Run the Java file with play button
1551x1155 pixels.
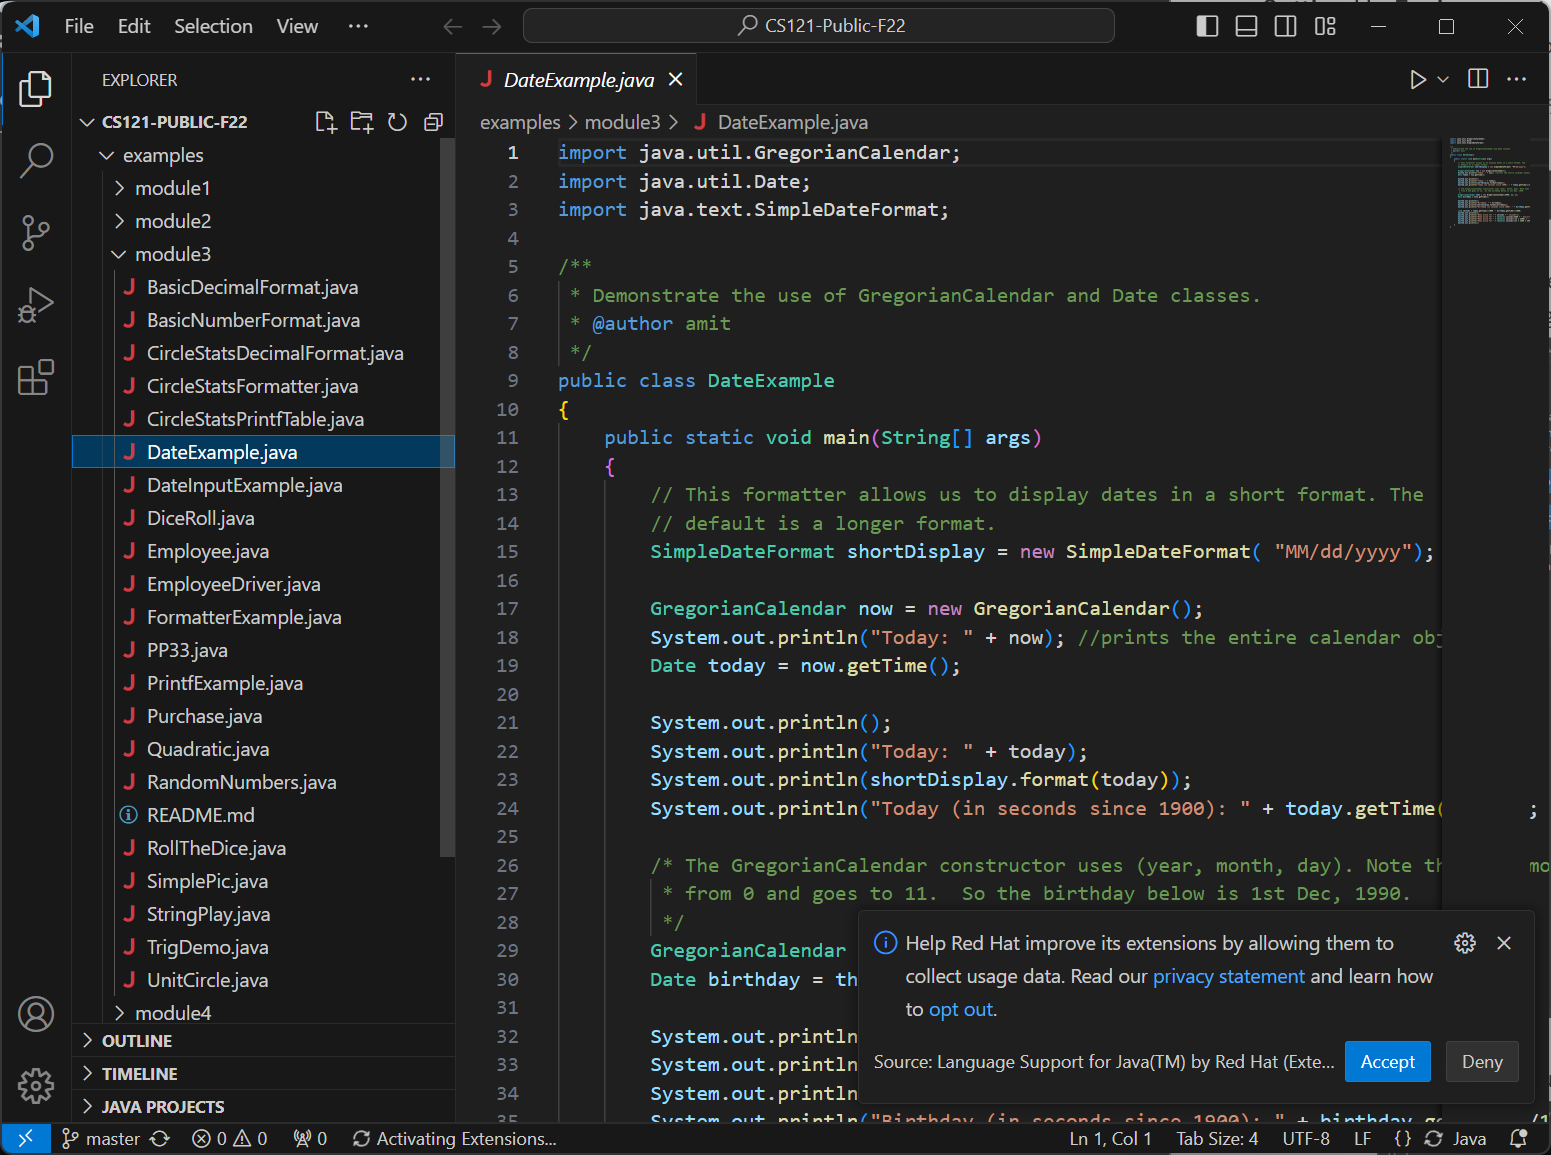(1417, 80)
